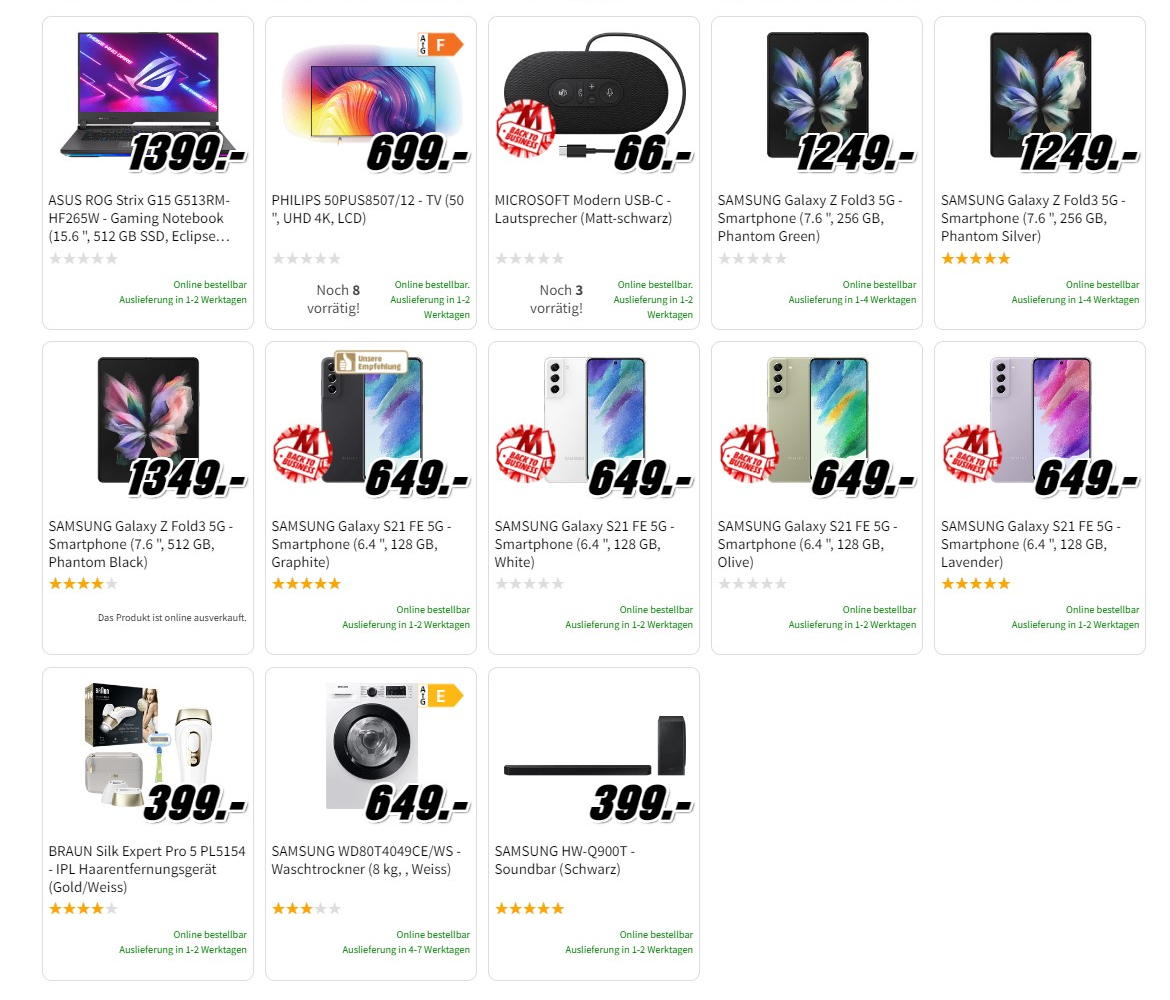Click the MICROSOFT Modern USB-C Lautsprecher title
The width and height of the screenshot is (1170, 1000).
click(x=583, y=209)
